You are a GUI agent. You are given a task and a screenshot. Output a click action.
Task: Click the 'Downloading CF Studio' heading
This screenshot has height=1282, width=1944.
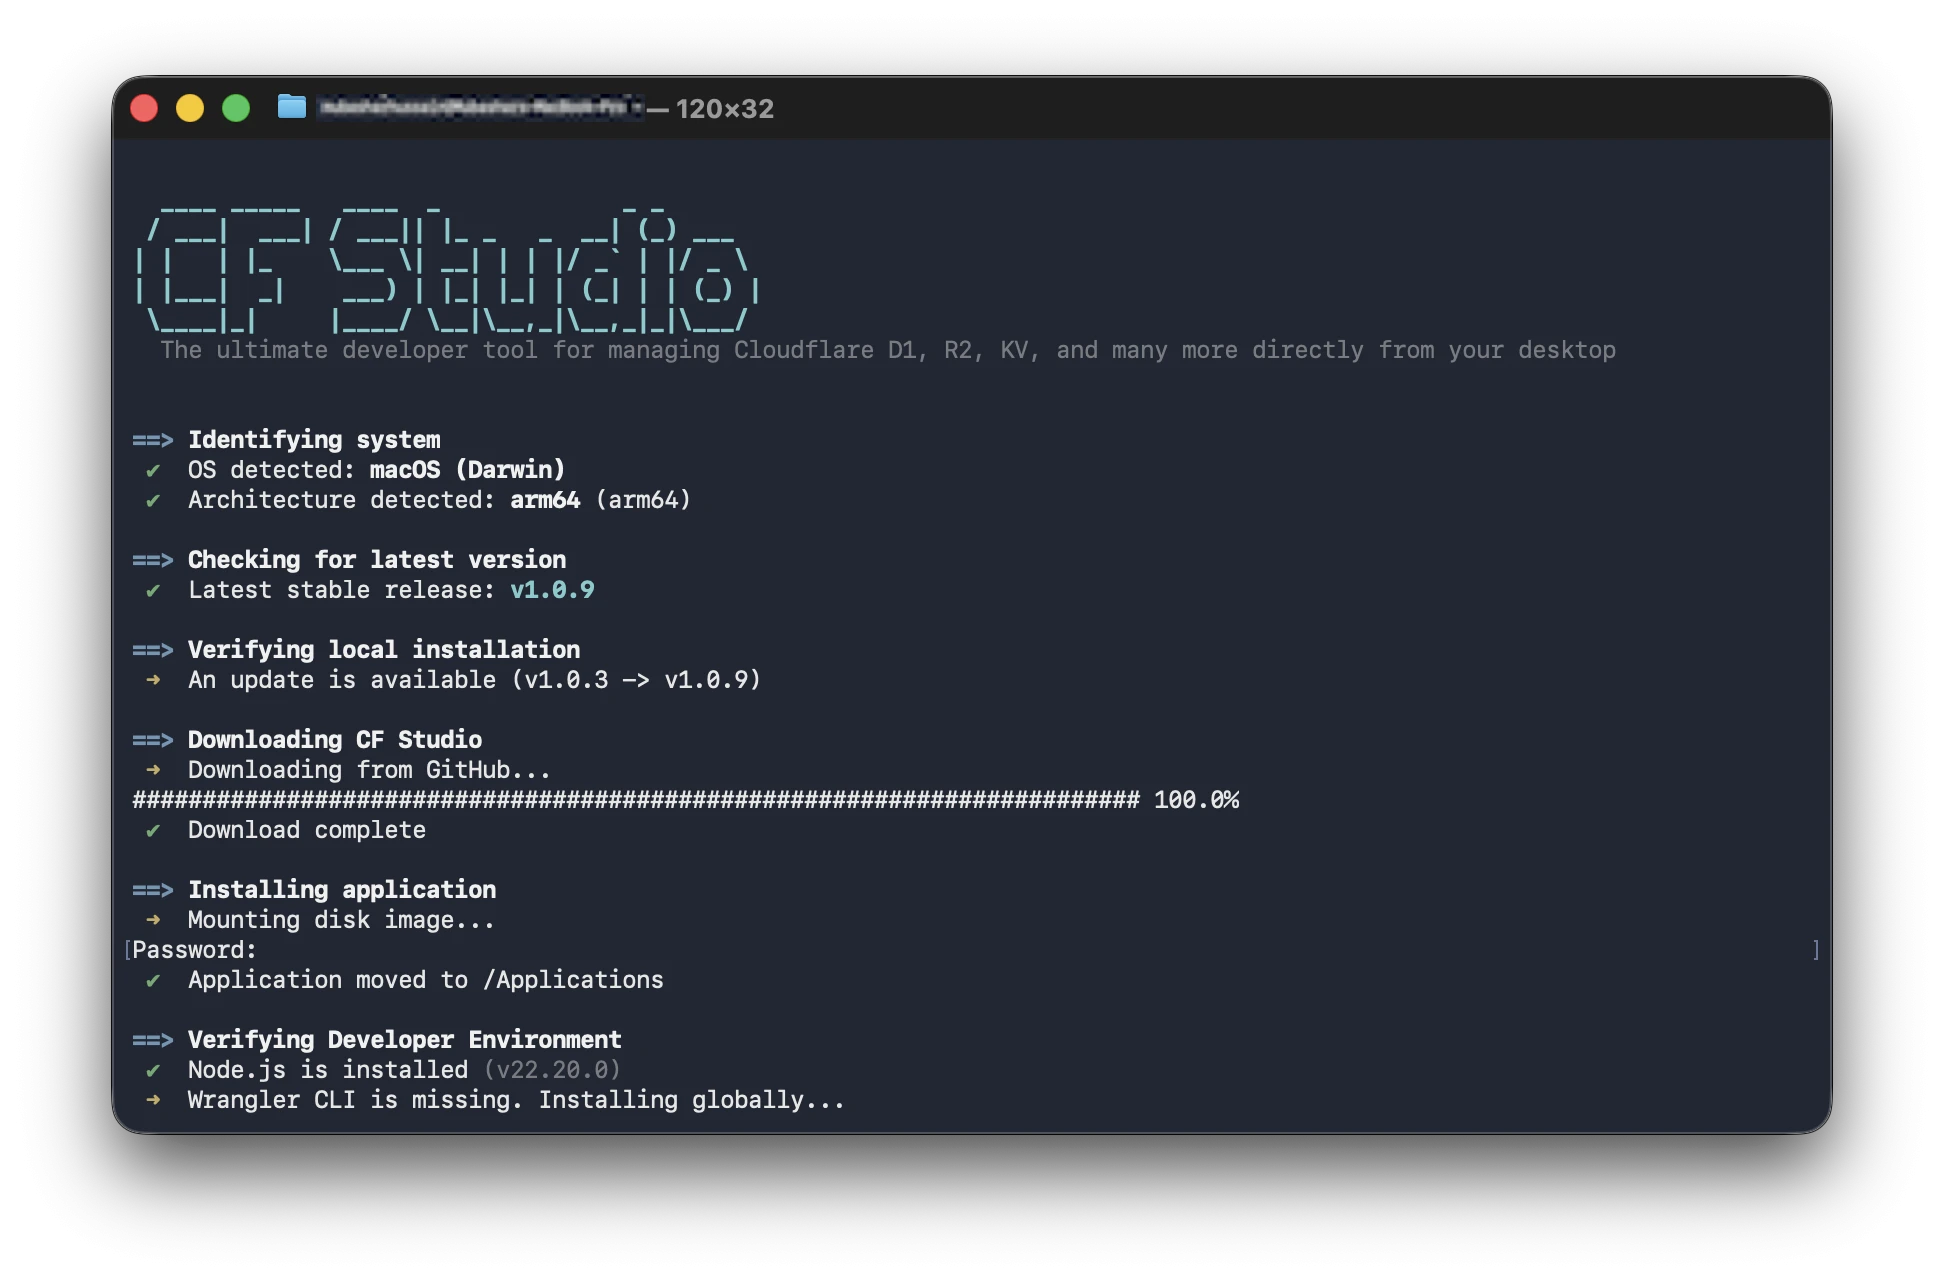tap(335, 740)
